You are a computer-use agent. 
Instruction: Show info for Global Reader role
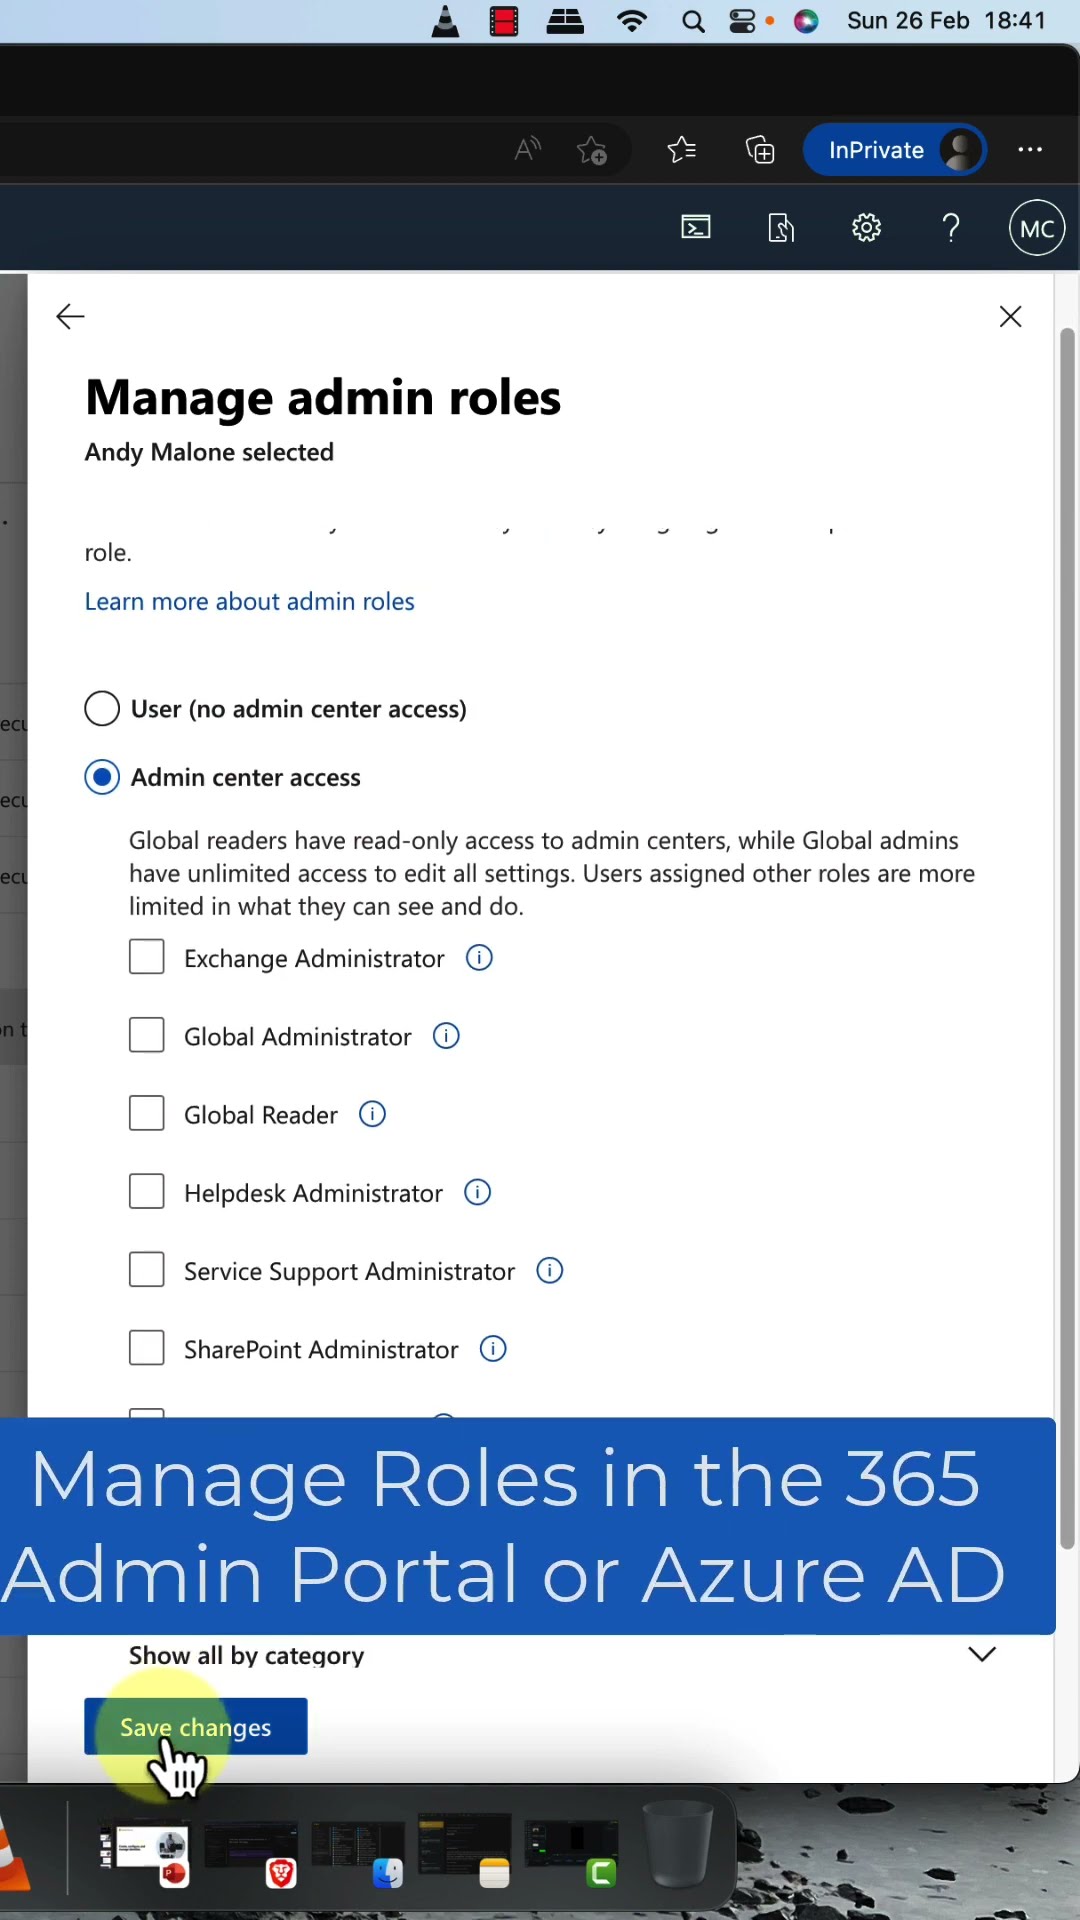coord(373,1114)
